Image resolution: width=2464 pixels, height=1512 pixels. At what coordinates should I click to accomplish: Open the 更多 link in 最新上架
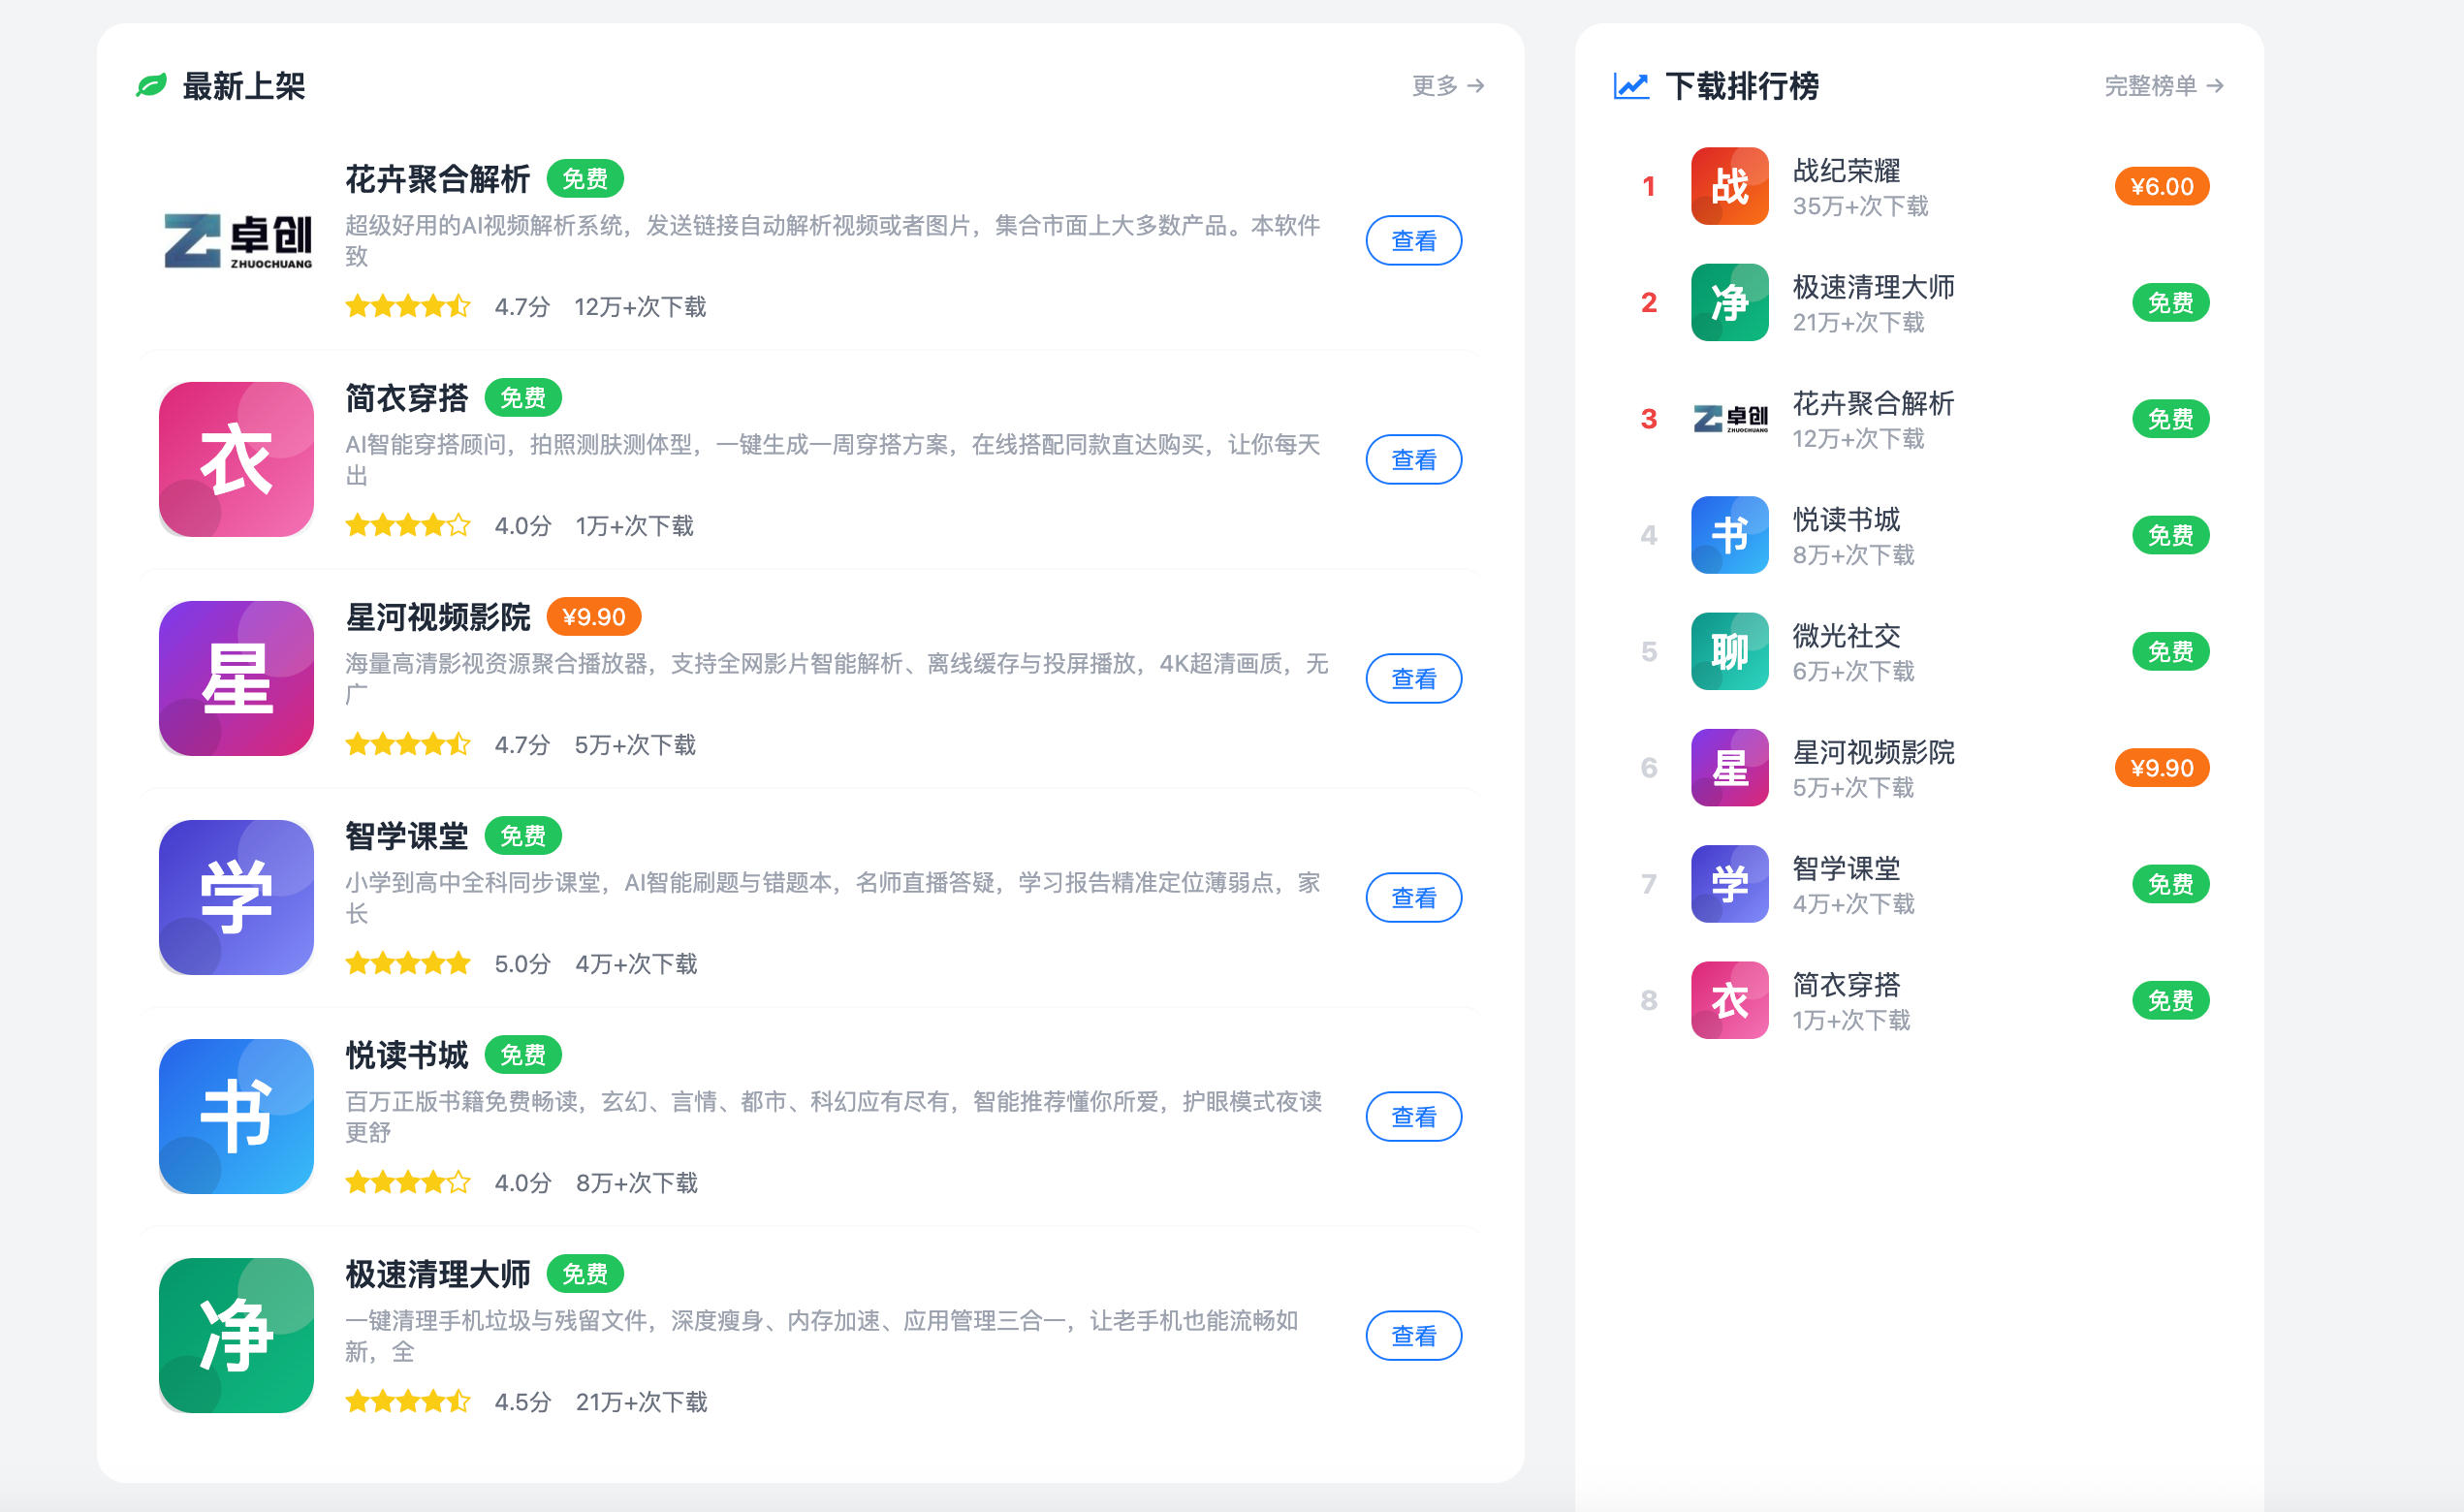click(x=1448, y=86)
